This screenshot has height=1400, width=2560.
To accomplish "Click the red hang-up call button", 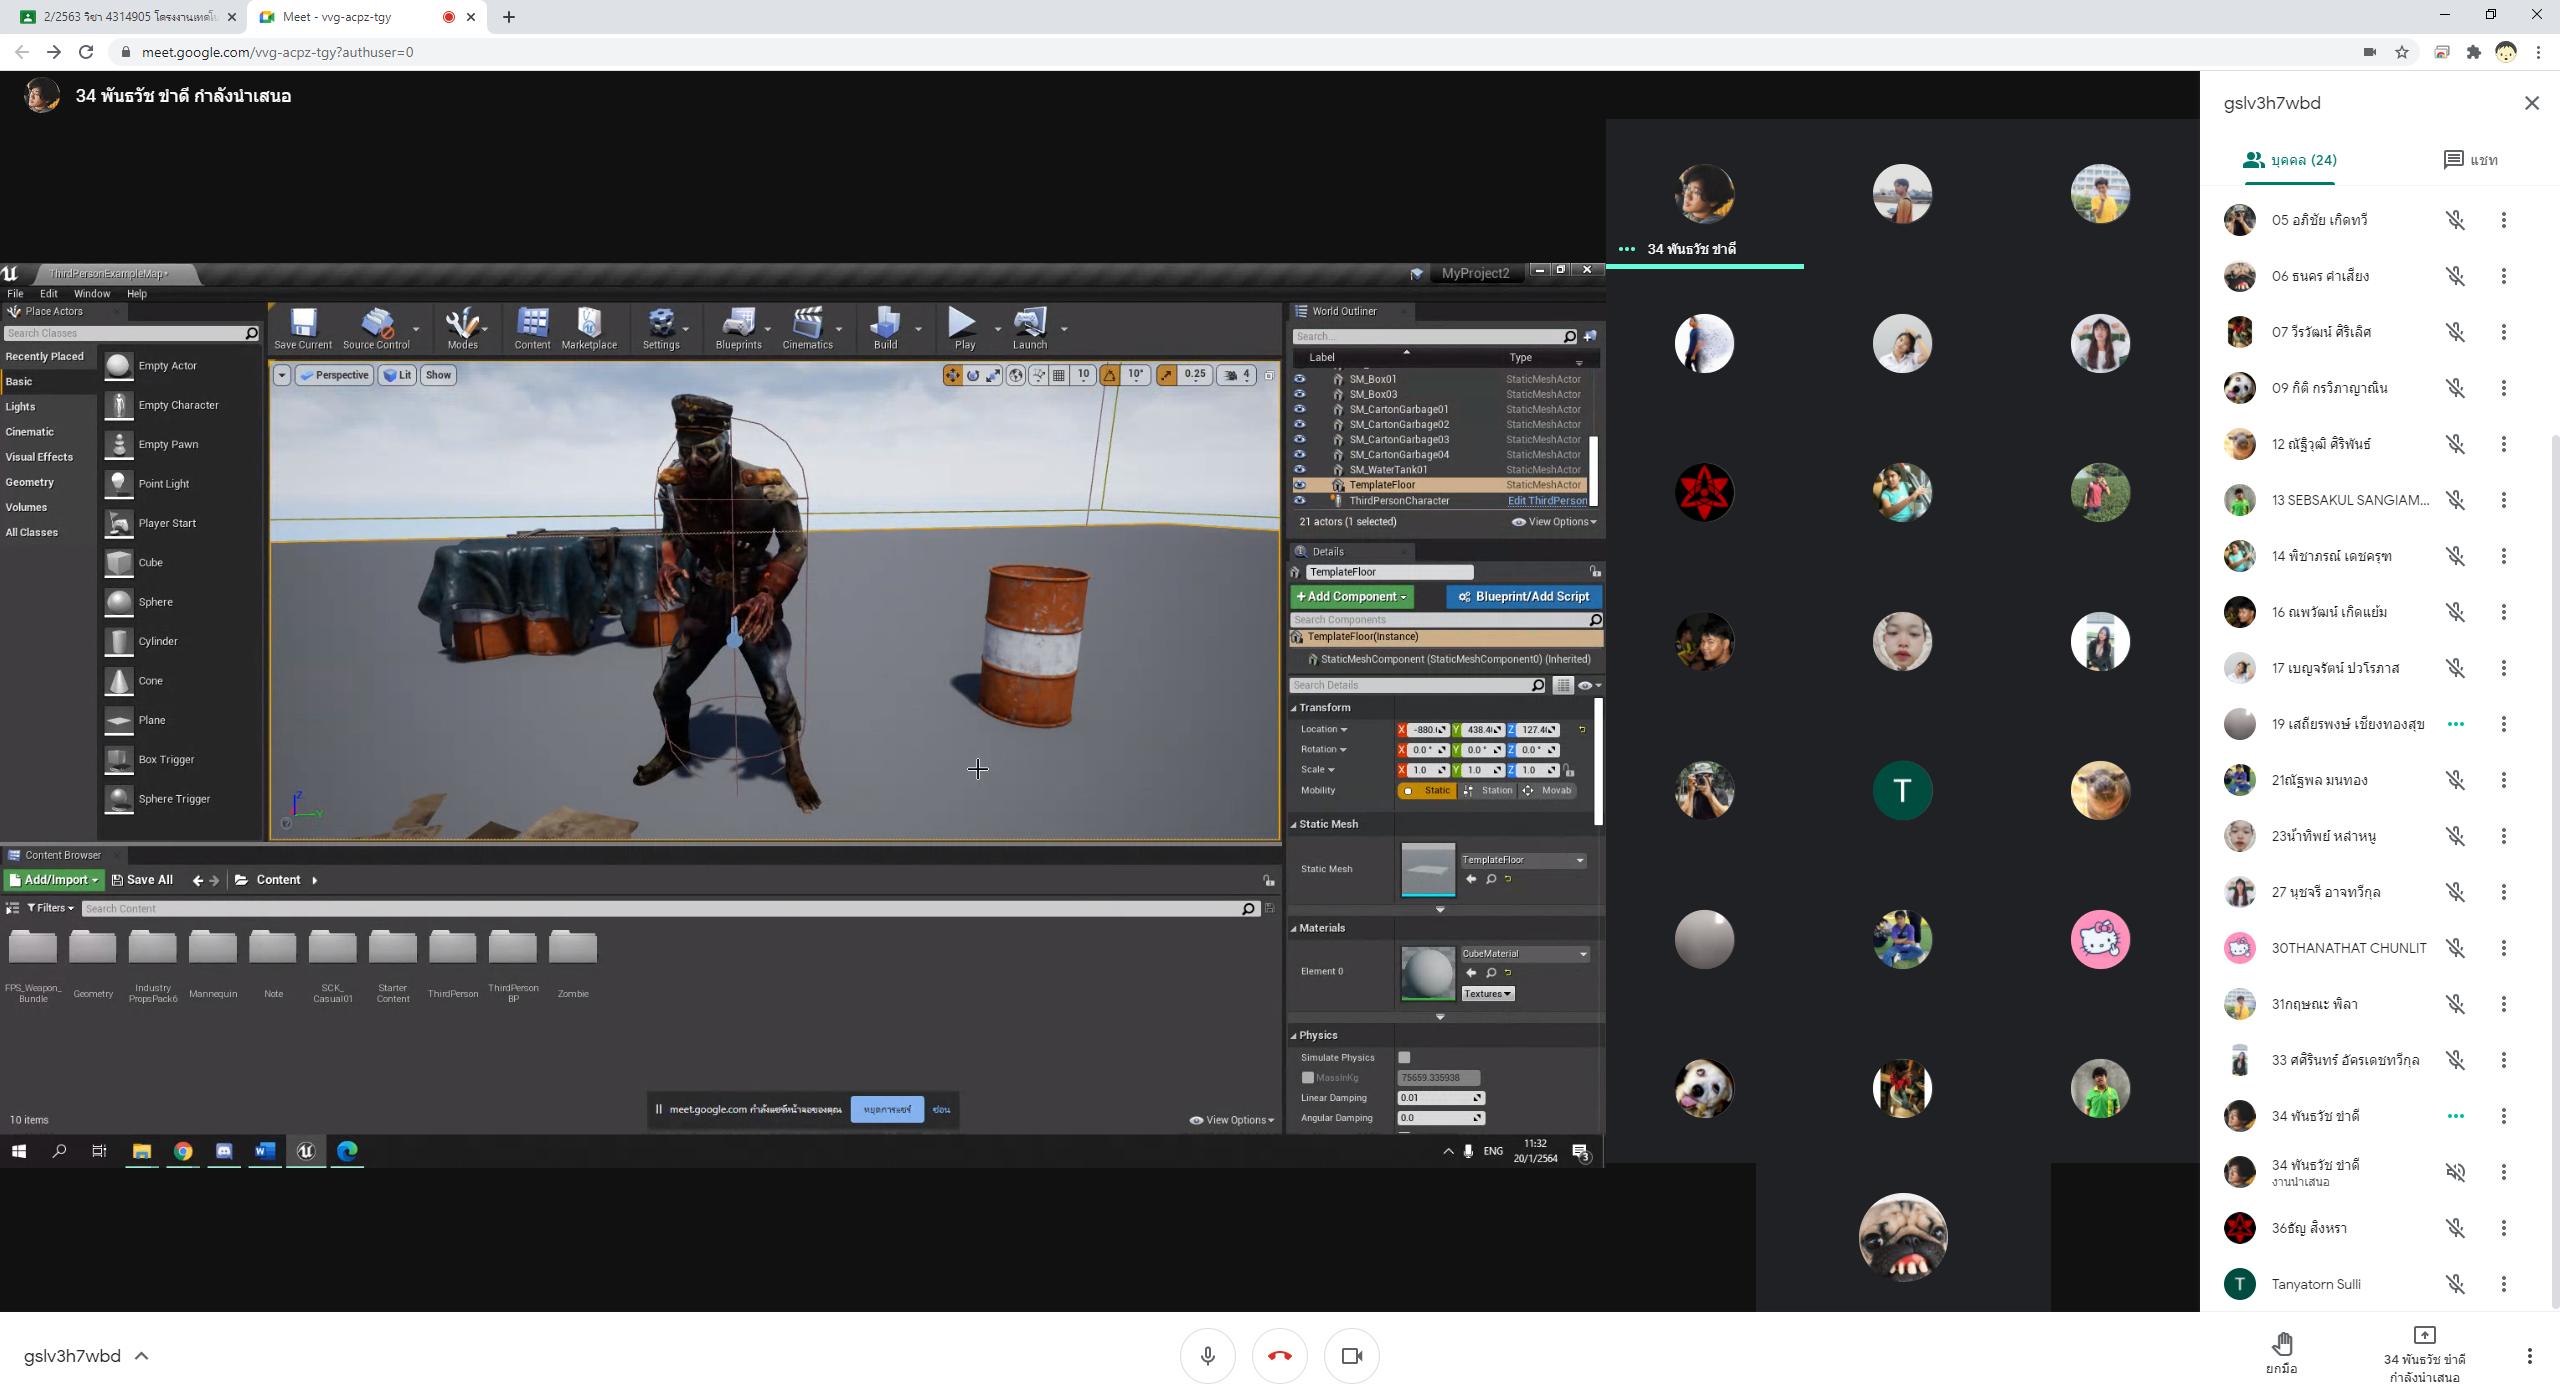I will coord(1279,1356).
